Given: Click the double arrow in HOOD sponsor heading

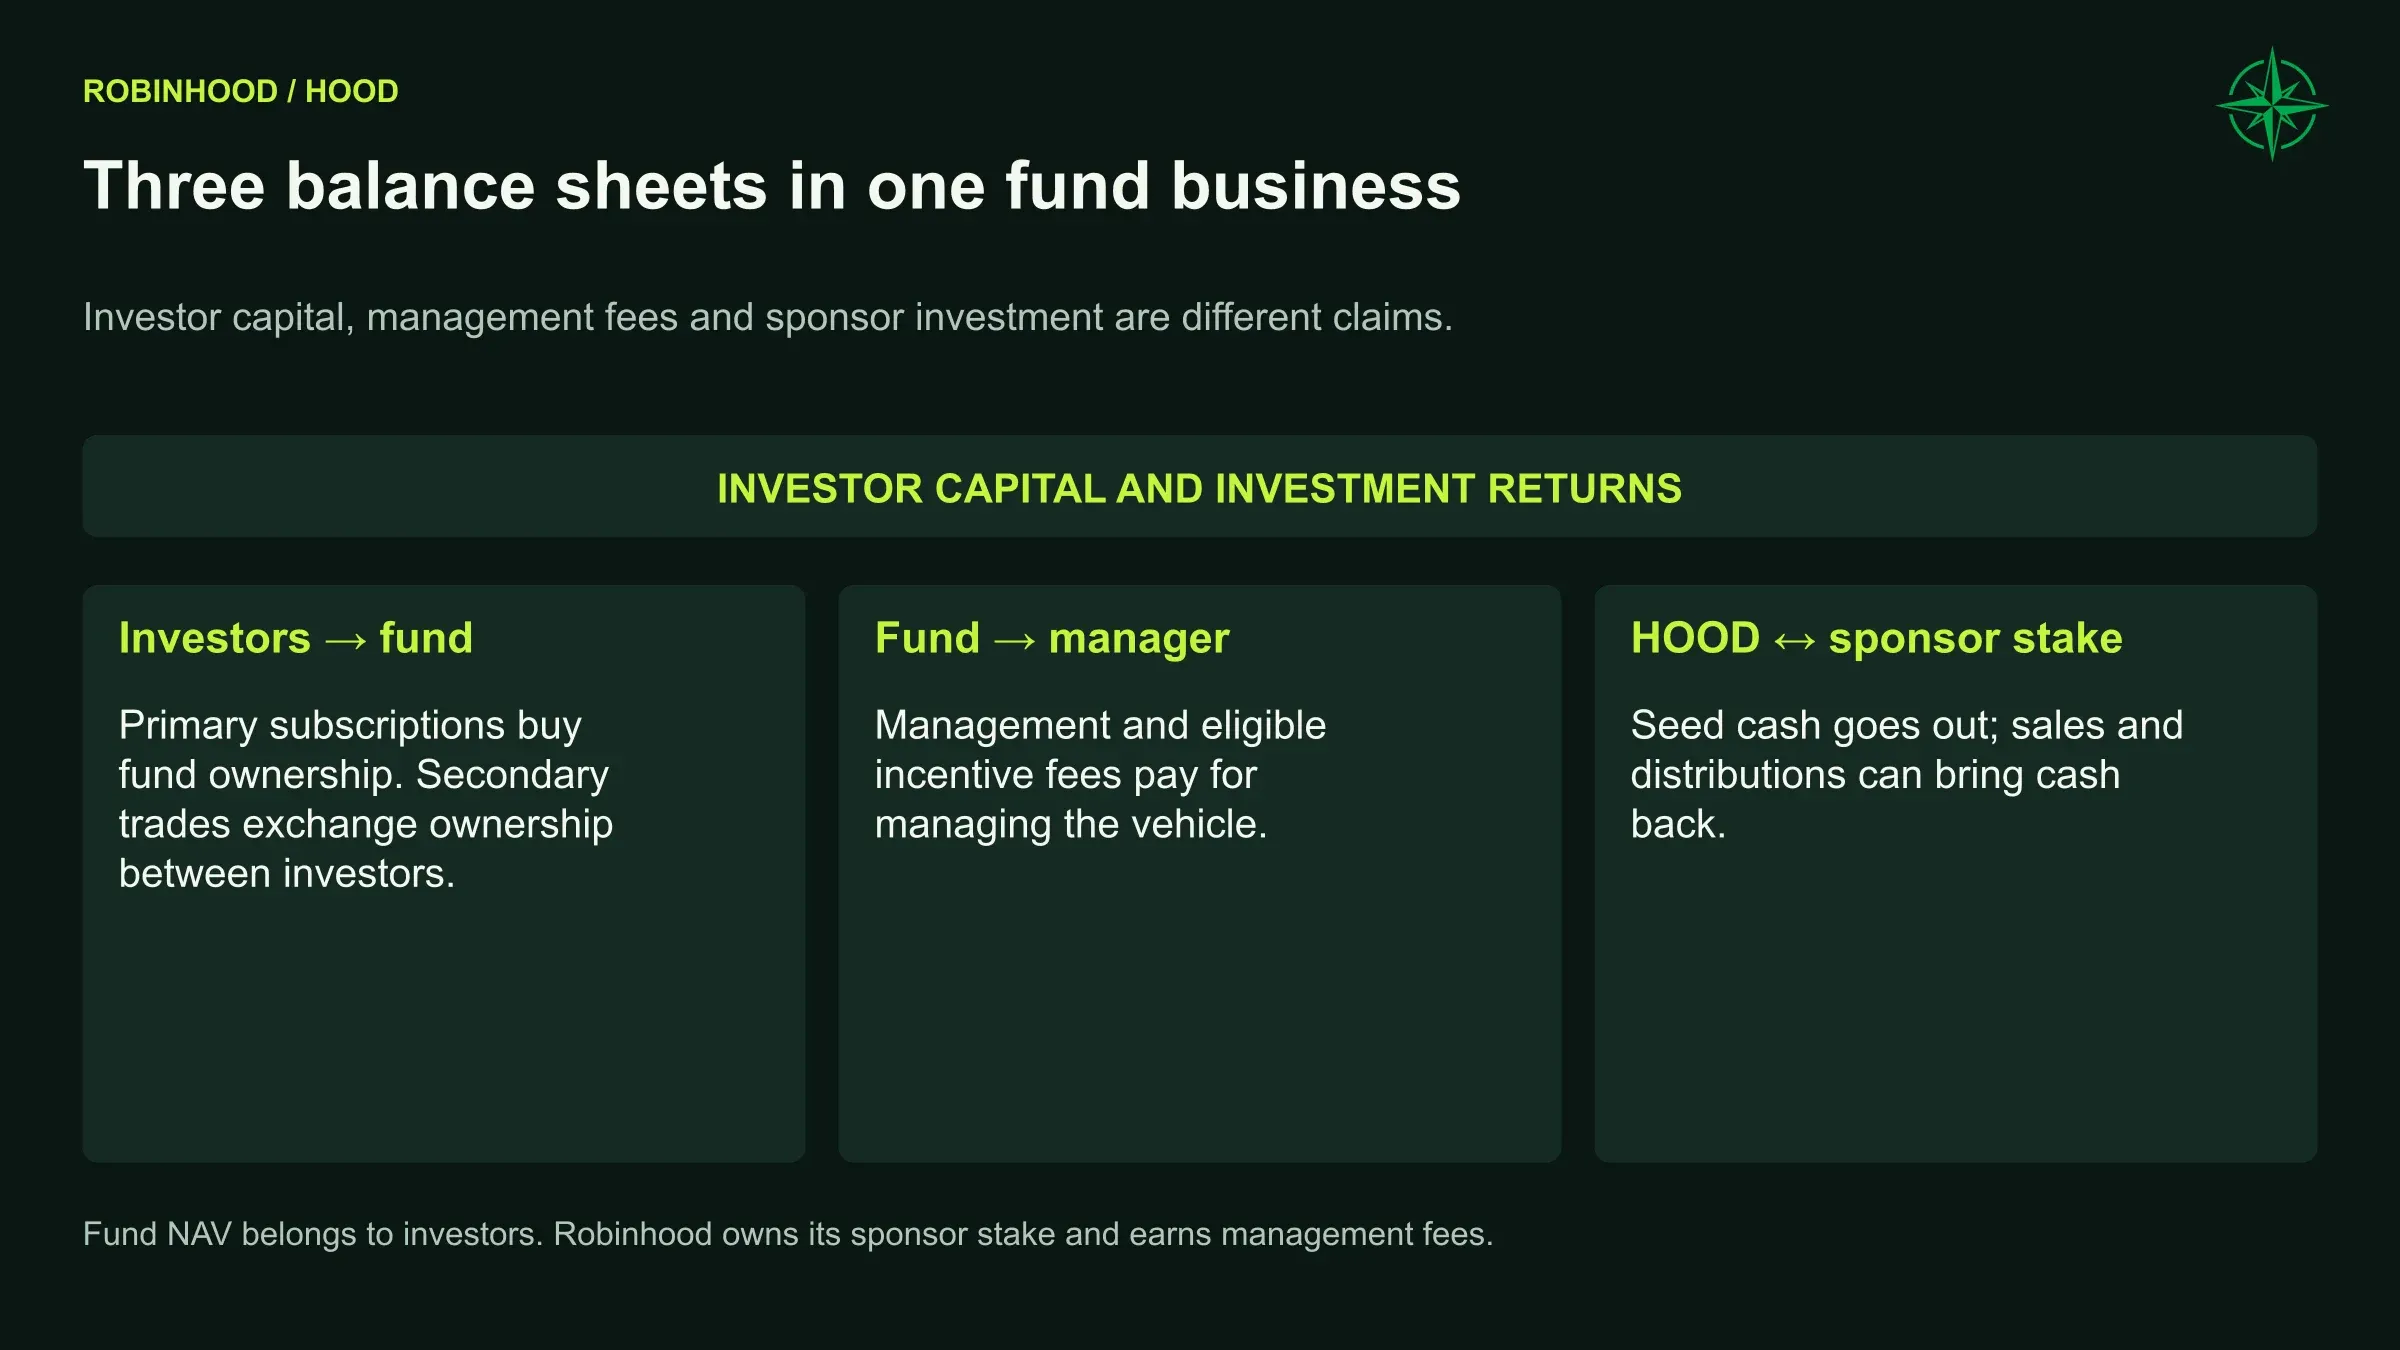Looking at the screenshot, I should click(1795, 640).
